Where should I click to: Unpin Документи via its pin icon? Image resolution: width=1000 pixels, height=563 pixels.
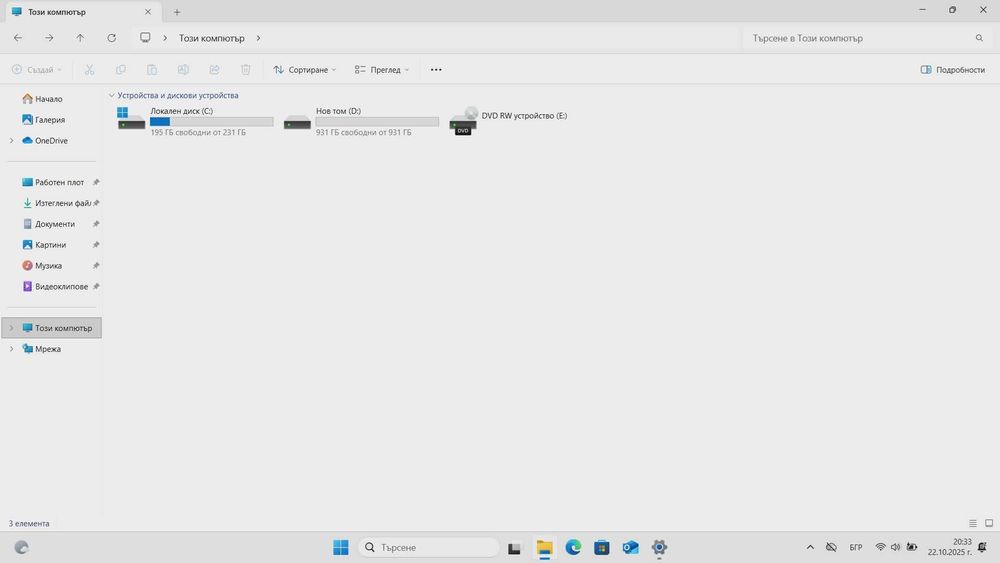click(96, 224)
